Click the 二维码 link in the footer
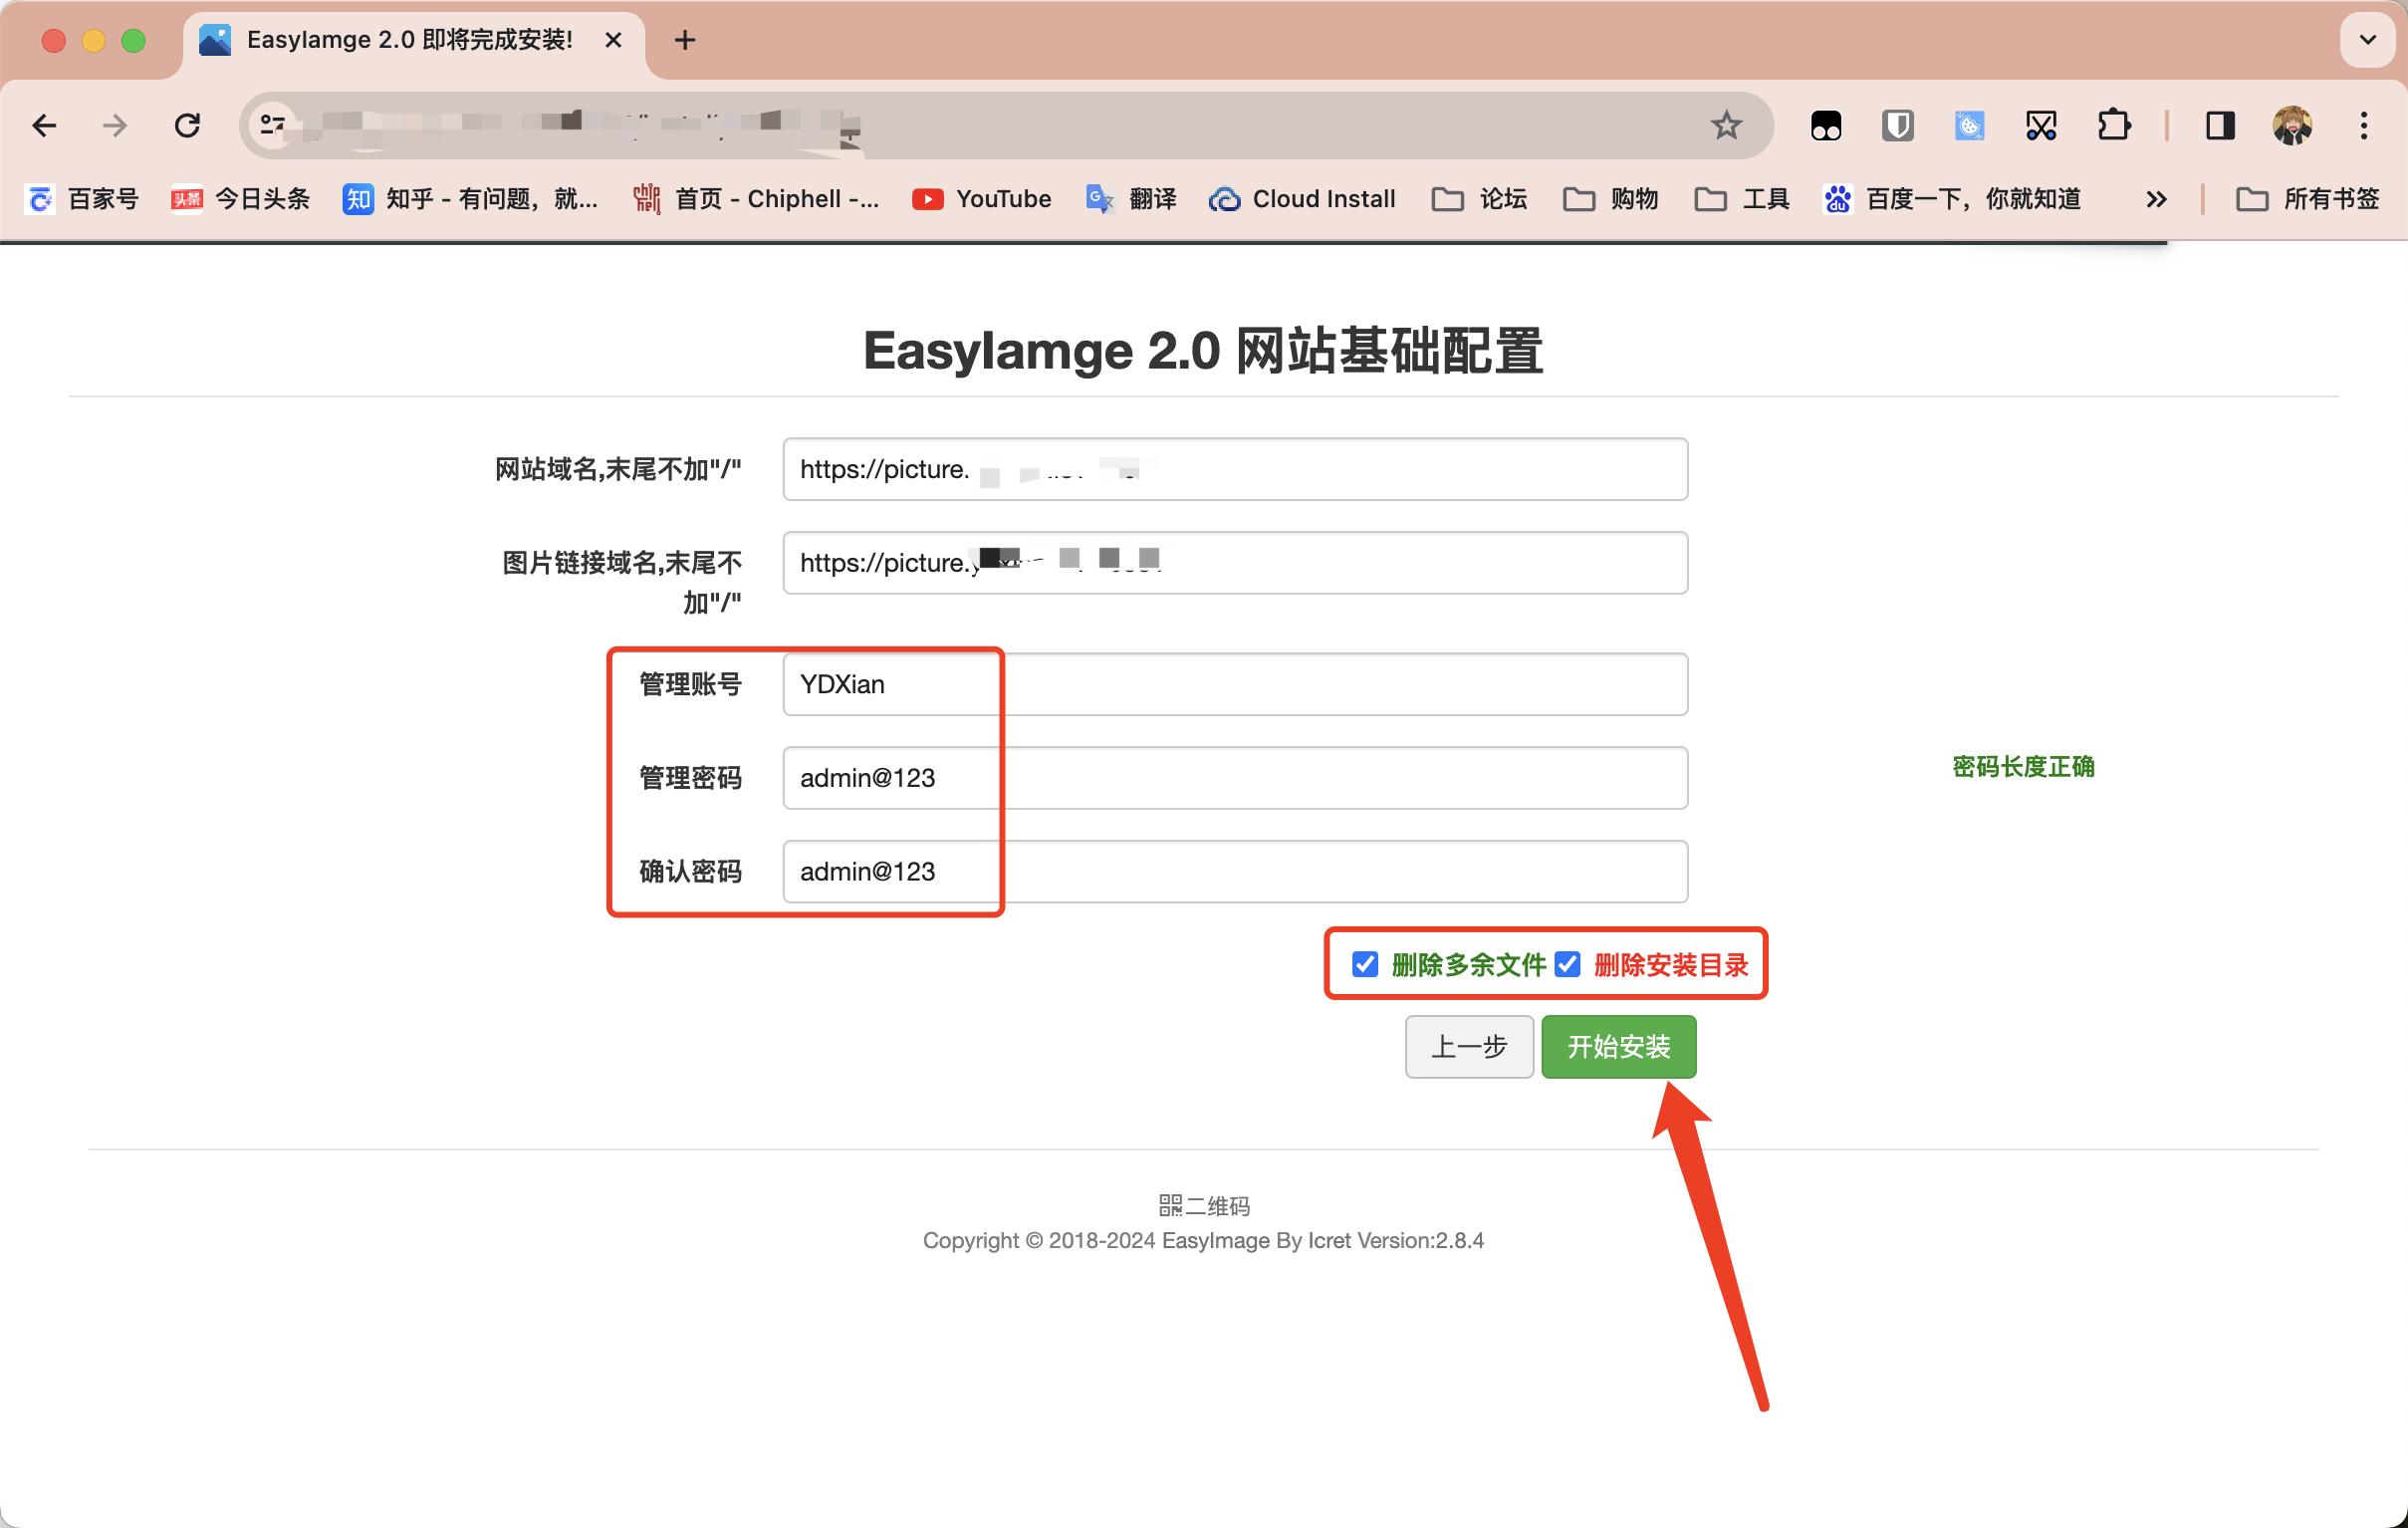The width and height of the screenshot is (2408, 1528). pos(1204,1205)
